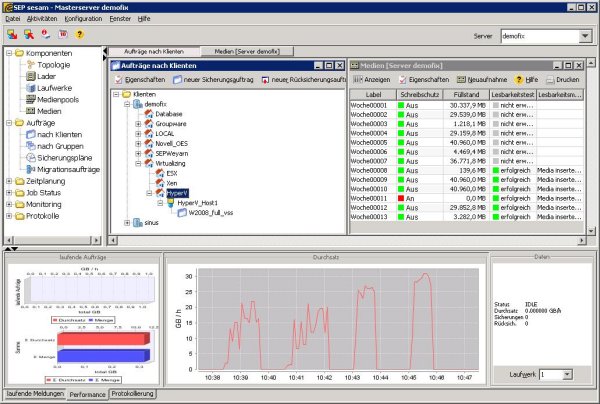Screen dimensions: 600x404
Task: Switch to Aufträge nach Klienten tab
Action: coord(154,51)
